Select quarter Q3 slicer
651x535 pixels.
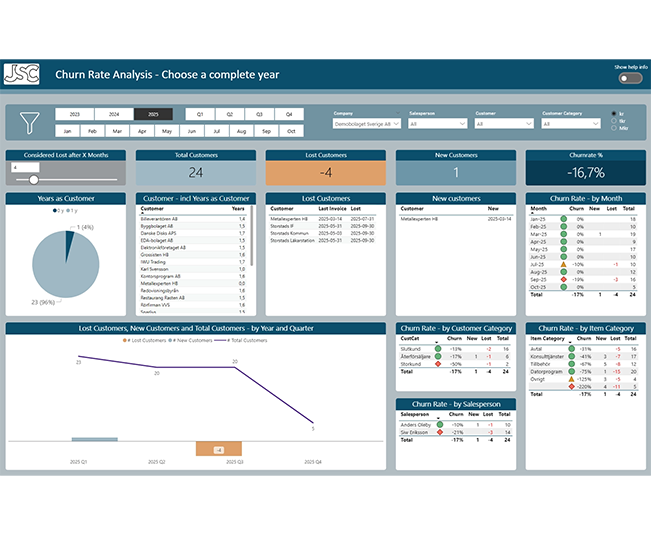pos(259,114)
